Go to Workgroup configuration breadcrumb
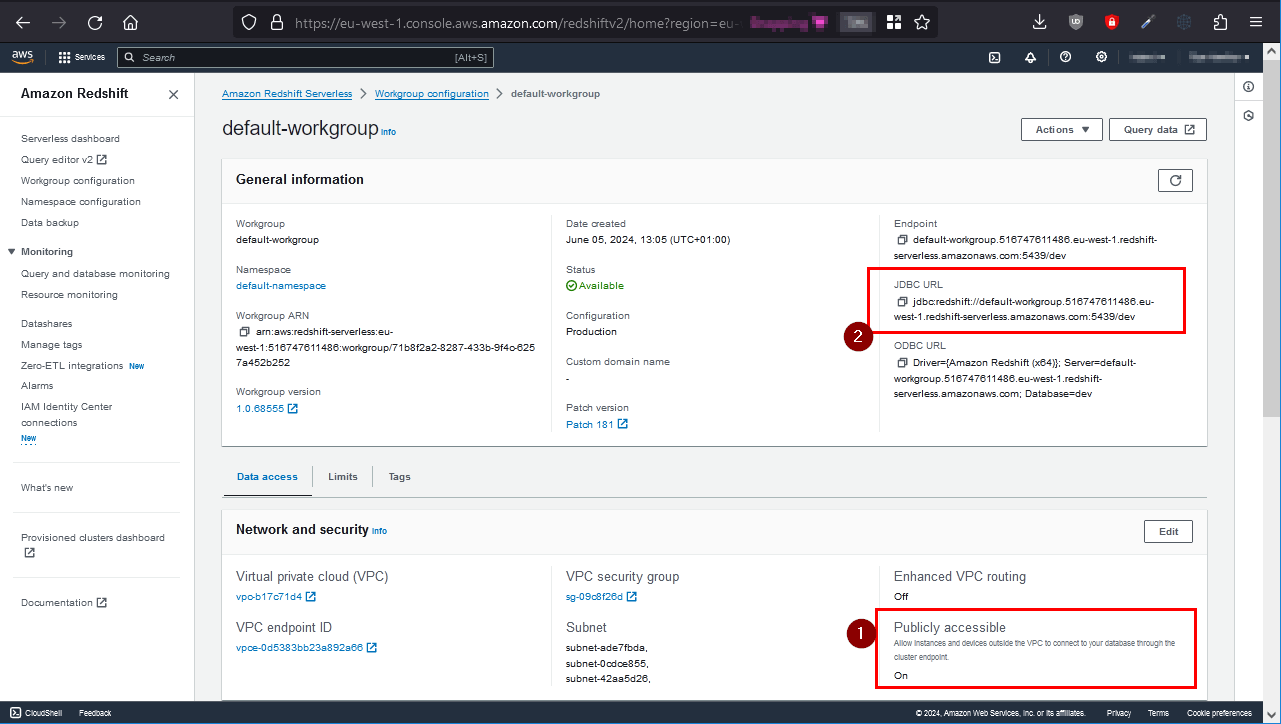Viewport: 1281px width, 724px height. point(432,94)
